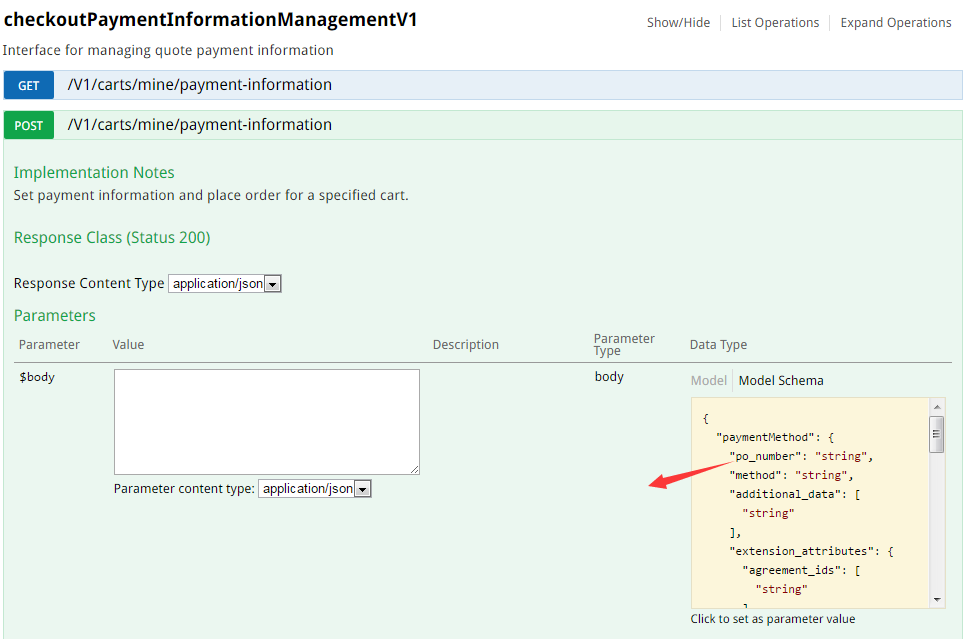Click the $body textarea resize handle
The height and width of the screenshot is (639, 965).
point(414,469)
